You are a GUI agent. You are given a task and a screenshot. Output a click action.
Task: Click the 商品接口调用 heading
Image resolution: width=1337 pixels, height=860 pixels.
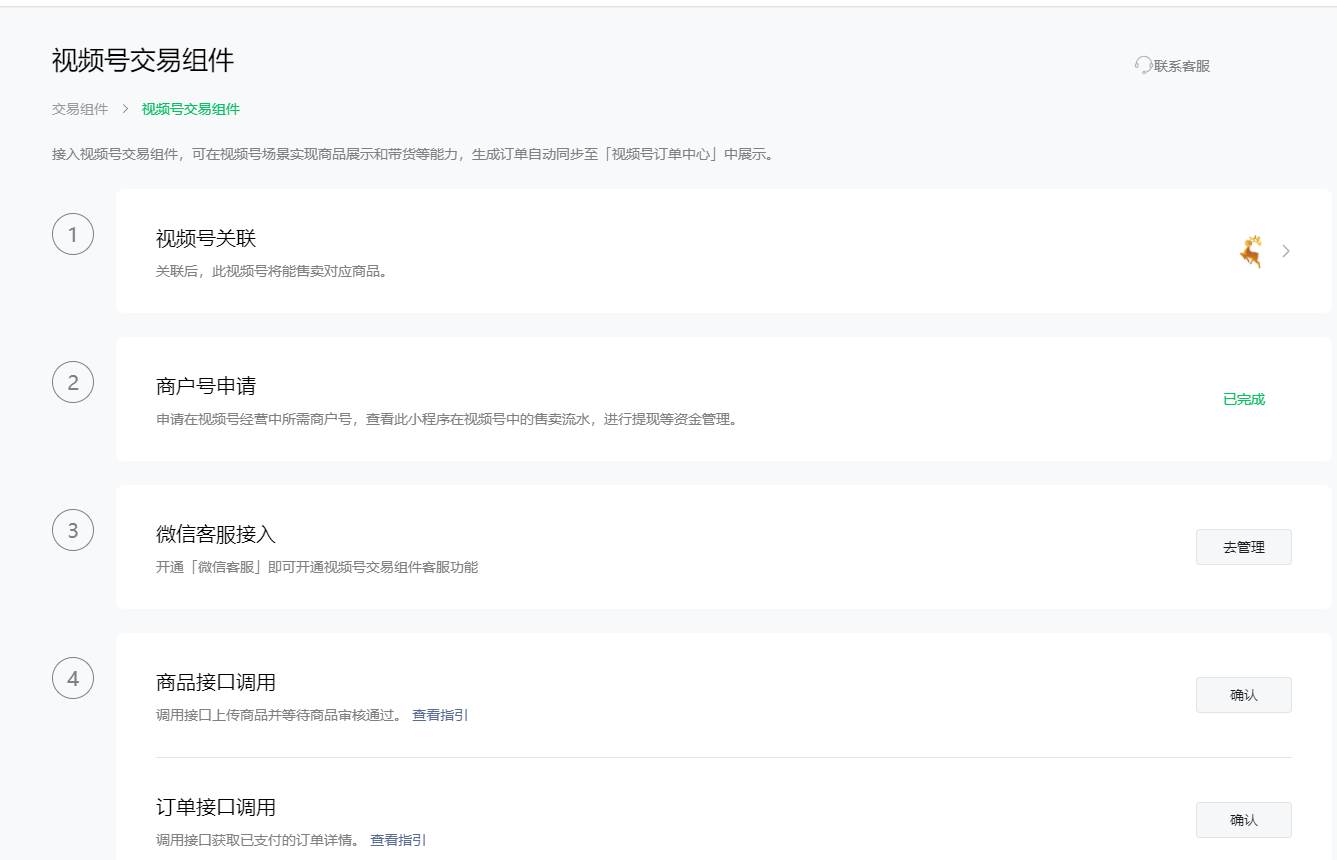click(x=216, y=682)
